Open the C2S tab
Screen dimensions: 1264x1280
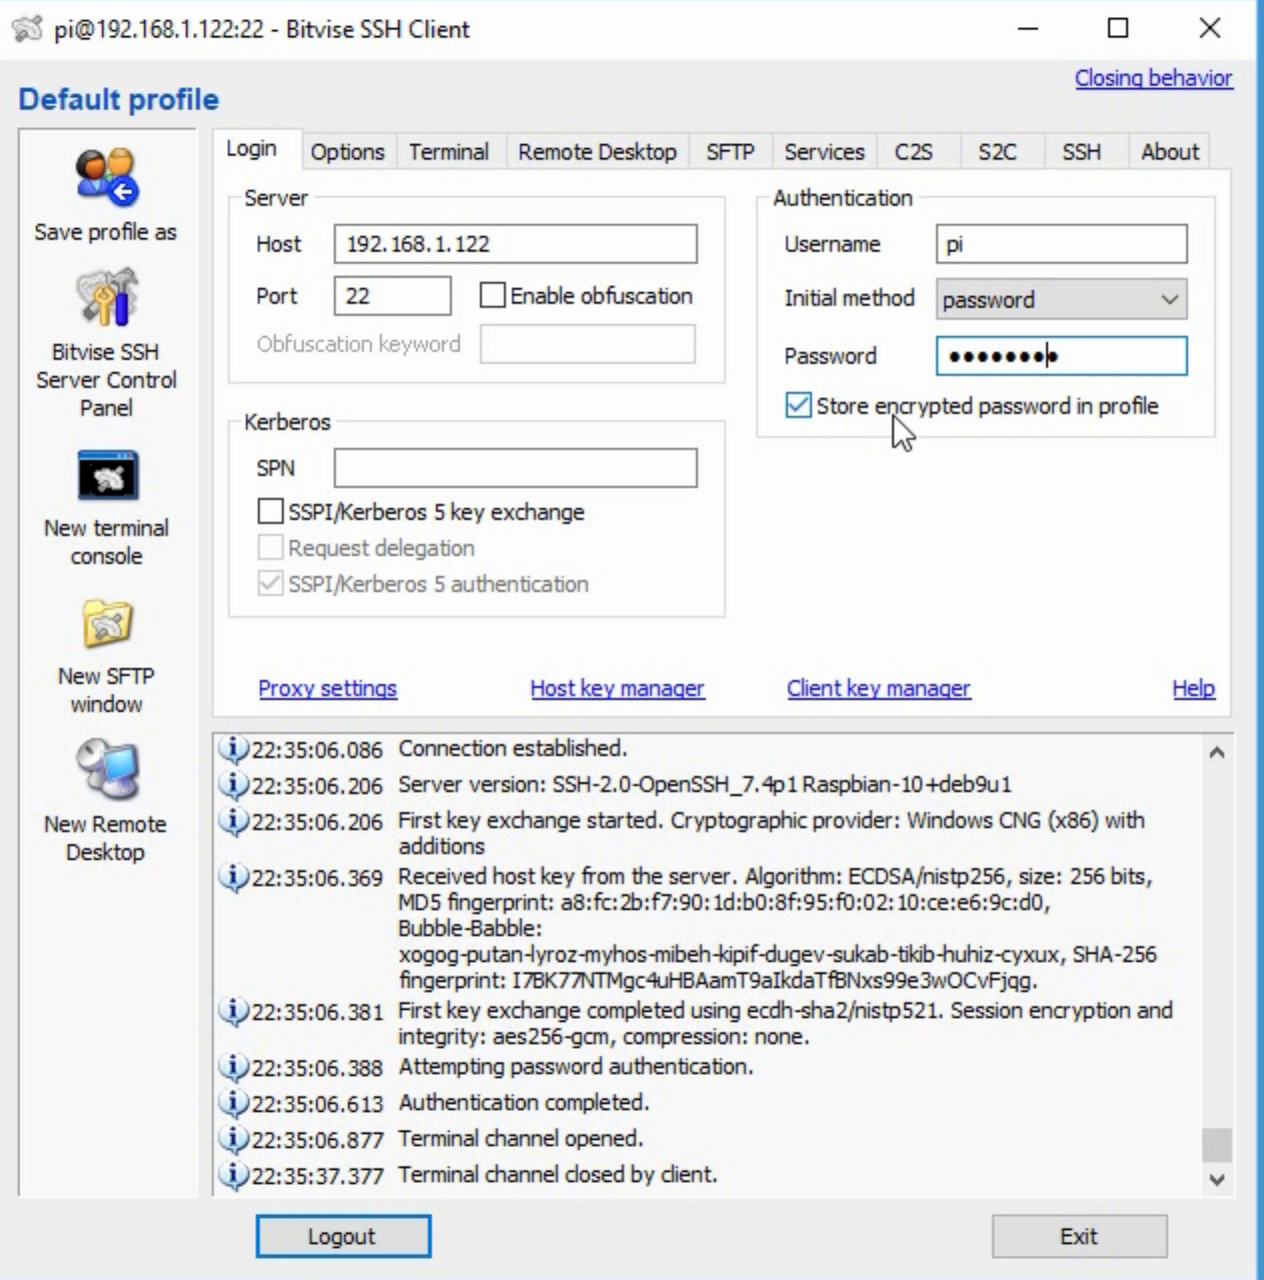(913, 152)
